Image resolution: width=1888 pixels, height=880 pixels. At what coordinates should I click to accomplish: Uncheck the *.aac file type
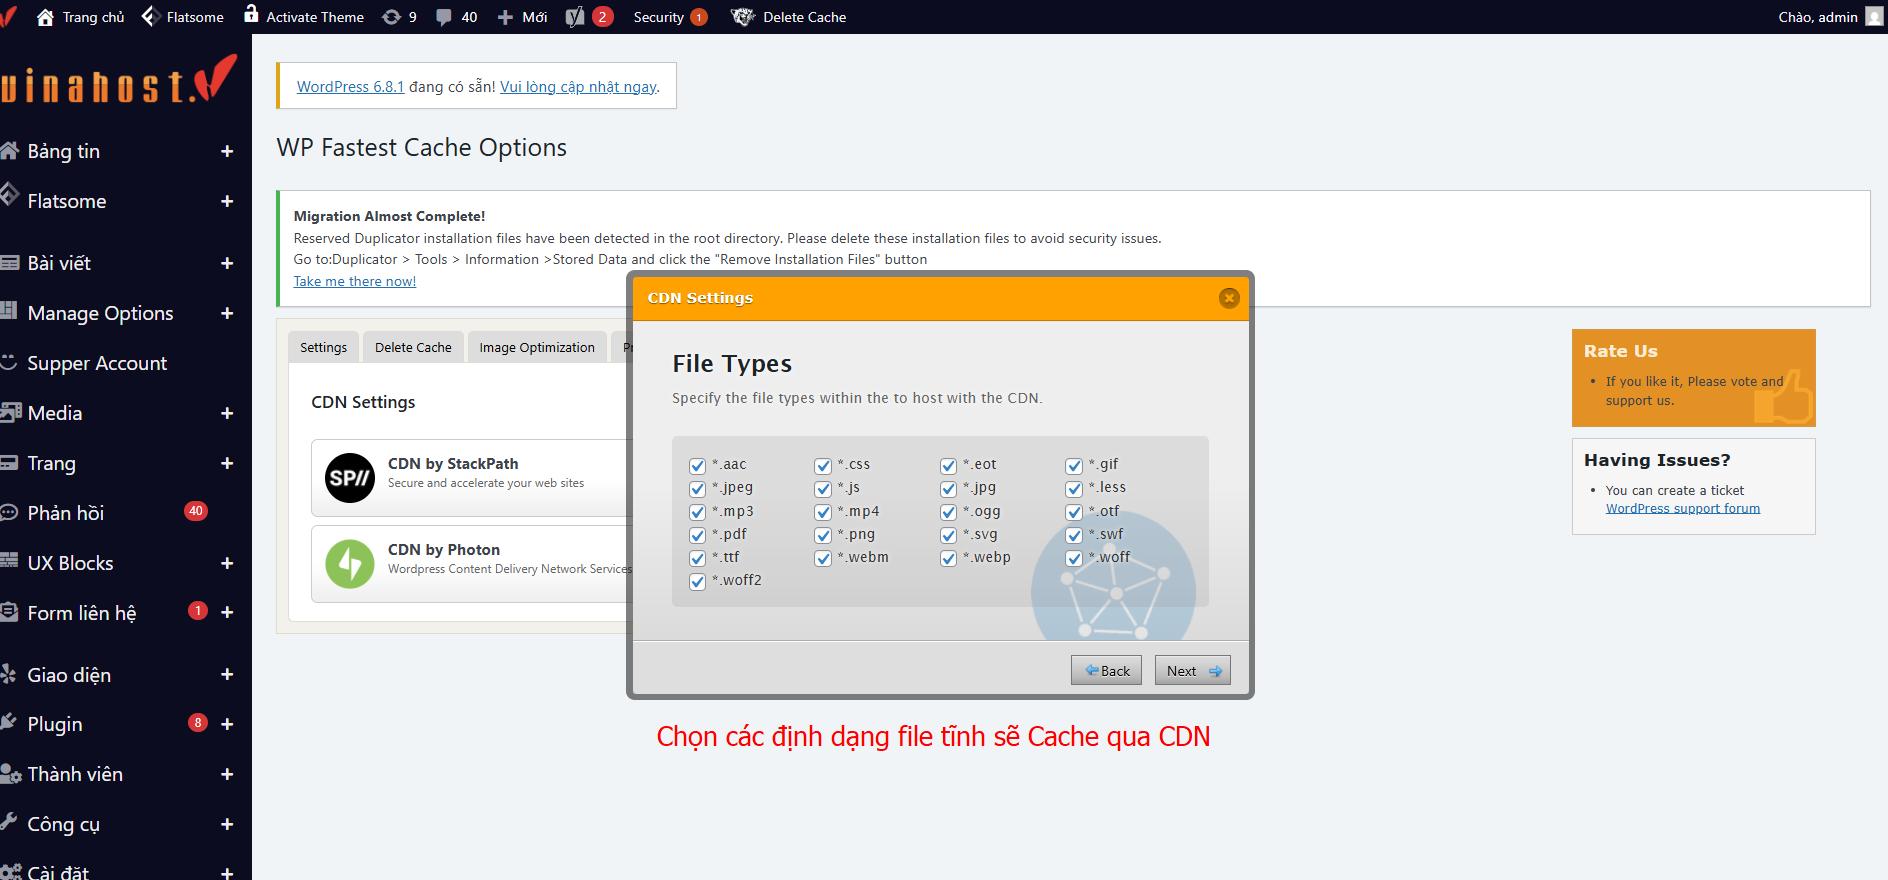(x=698, y=466)
